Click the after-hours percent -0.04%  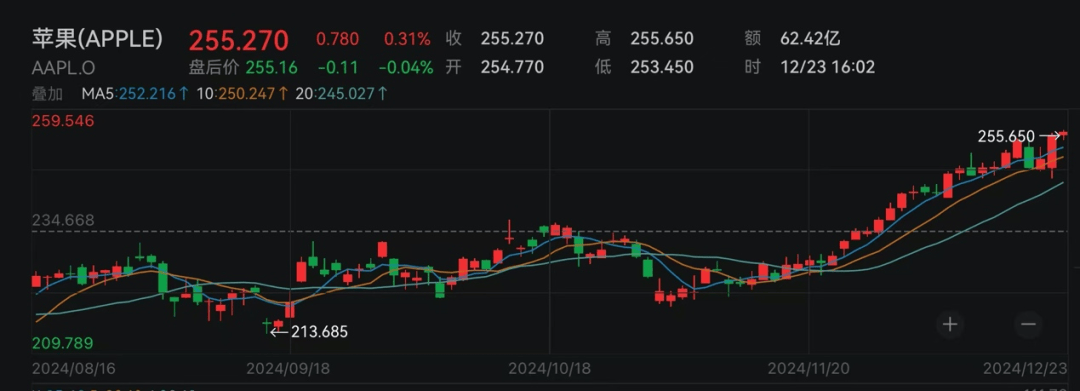pyautogui.click(x=406, y=67)
